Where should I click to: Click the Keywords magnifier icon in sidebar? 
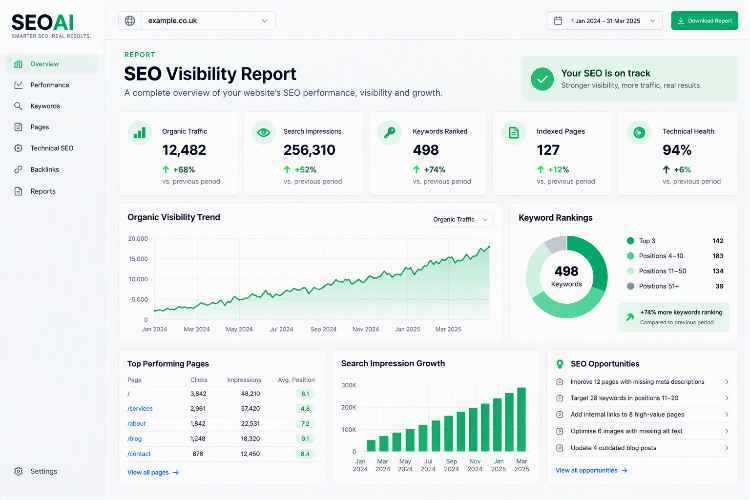tap(18, 106)
